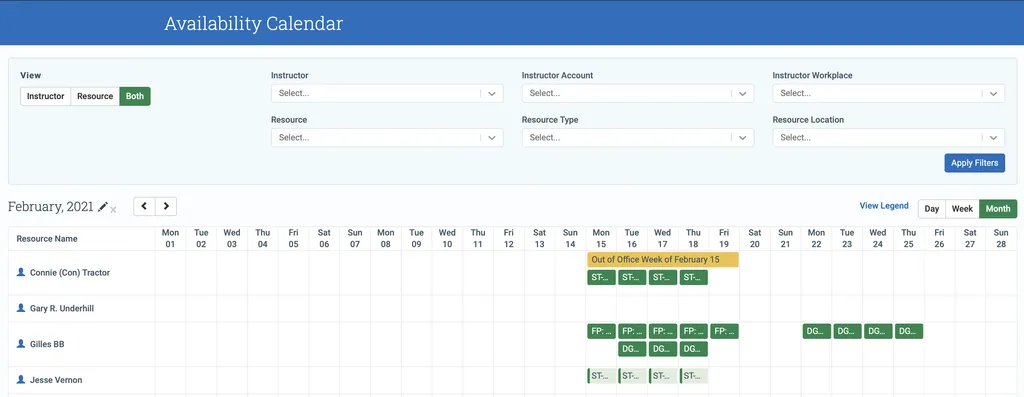This screenshot has width=1024, height=397.
Task: Click person icon next to Connie (Con) Tractor
Action: [21, 272]
